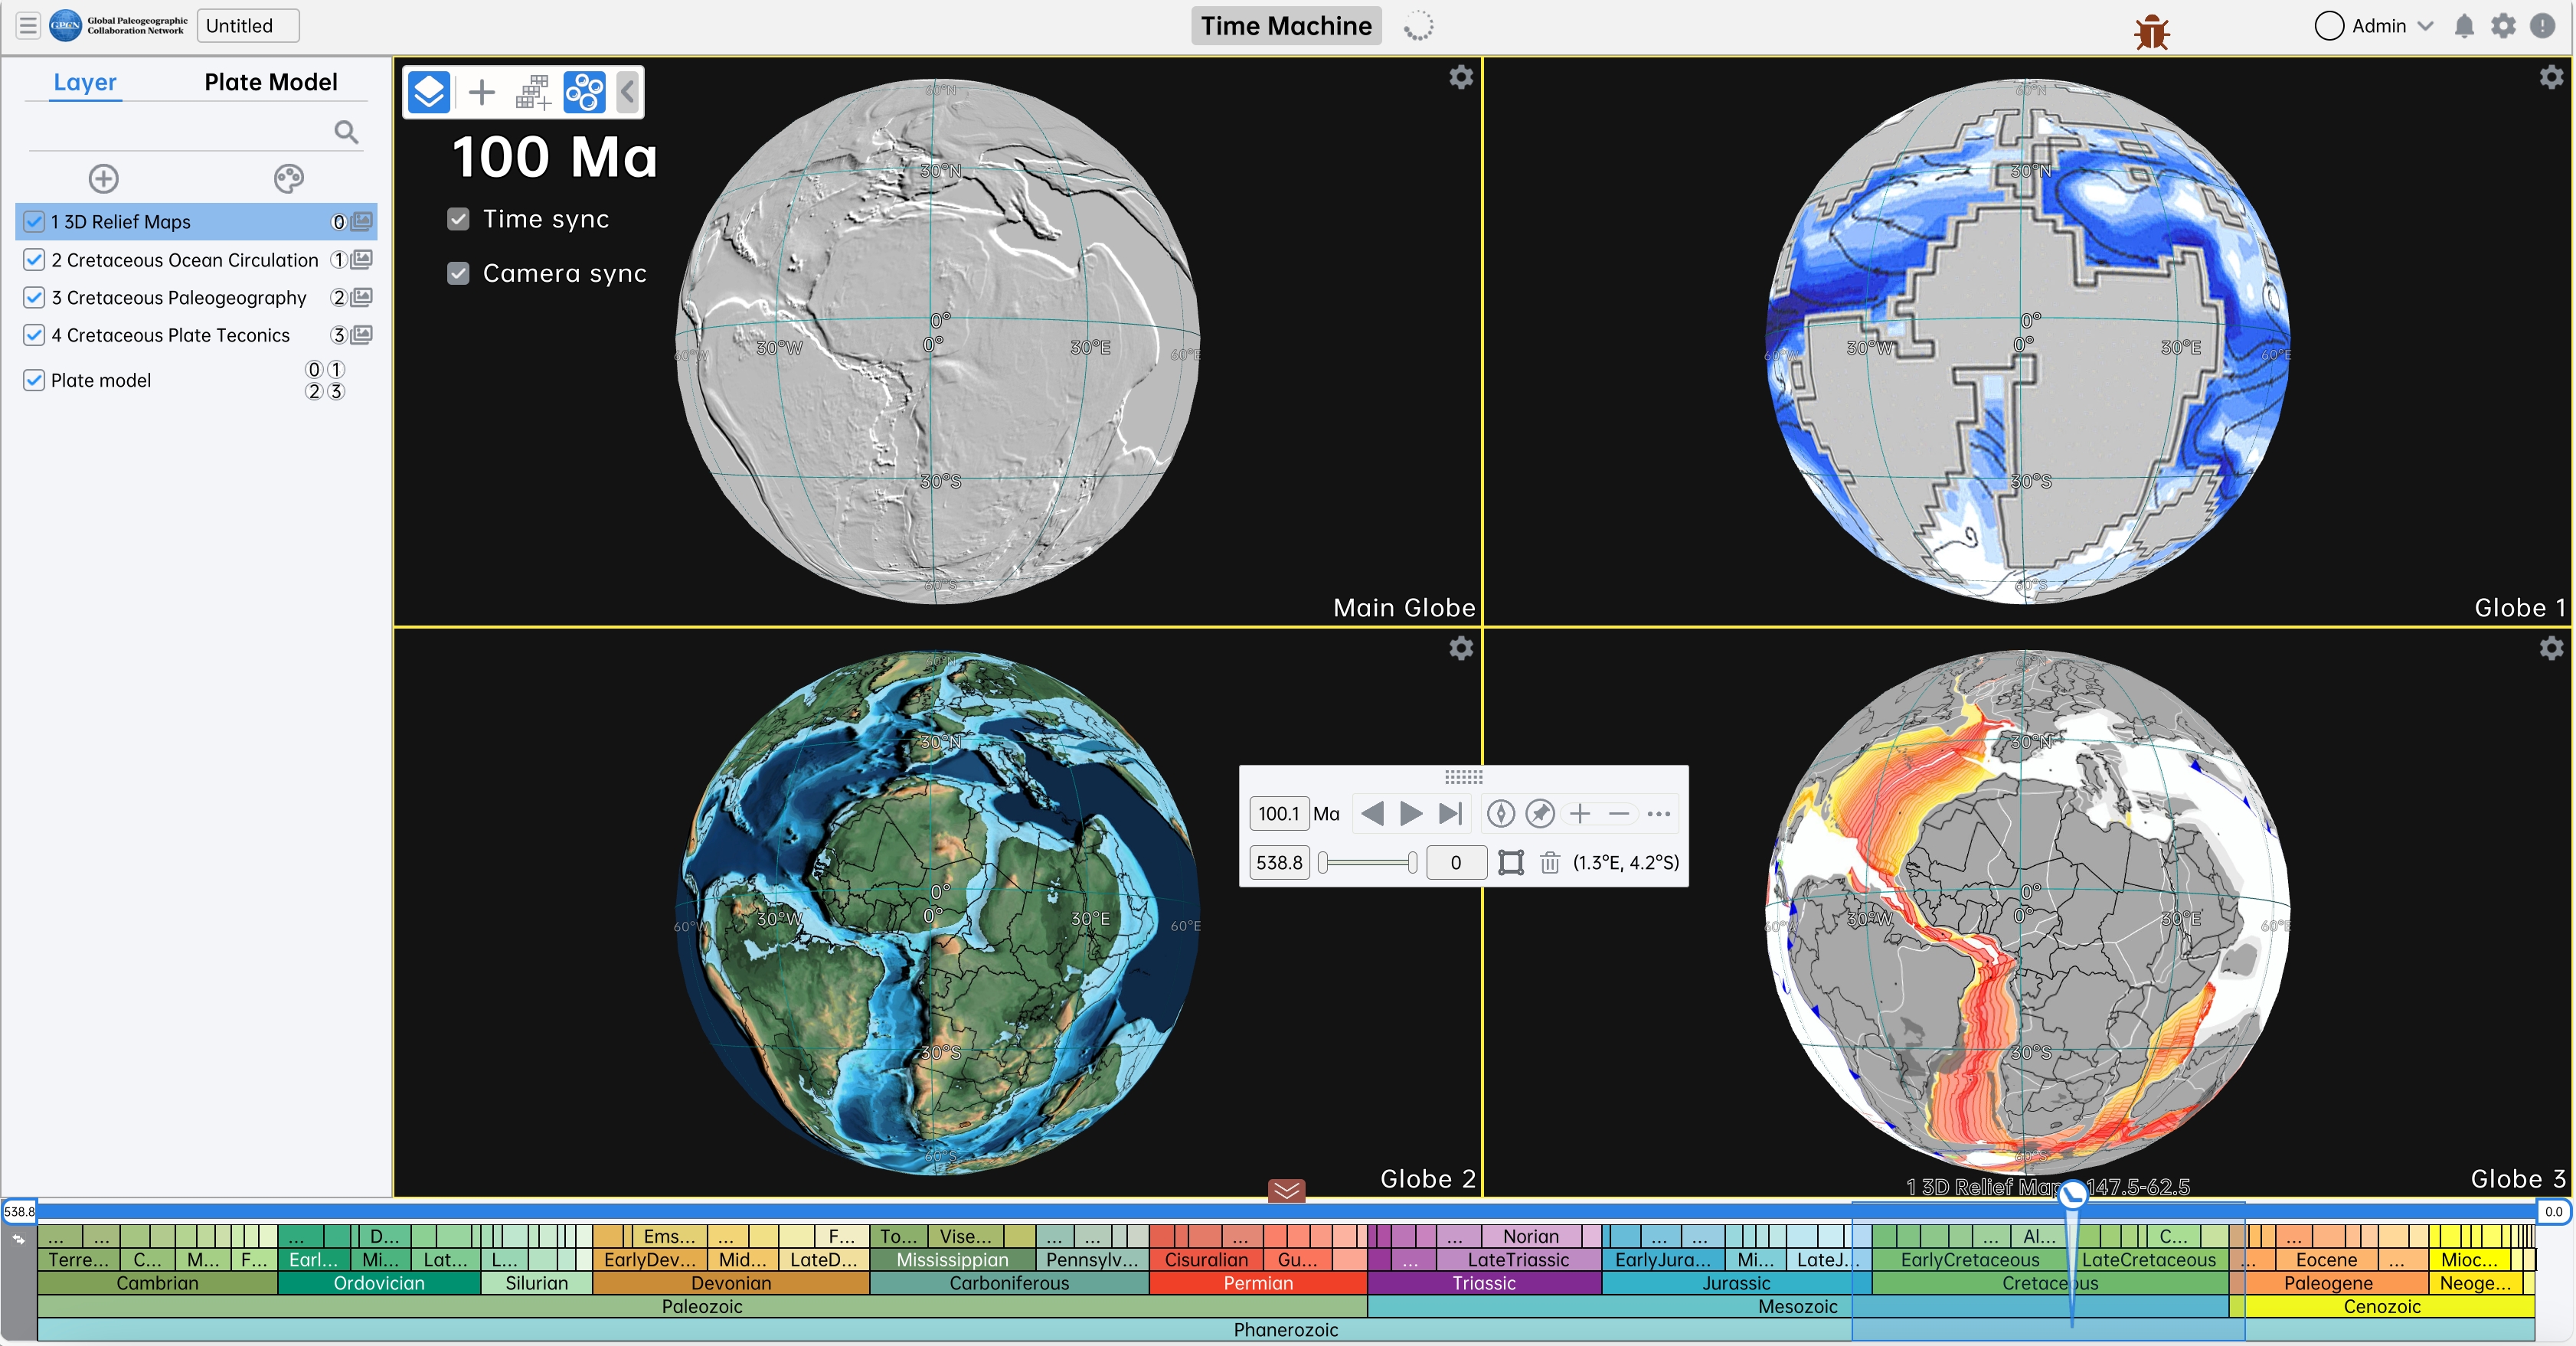Click the compass reset-north icon
2576x1346 pixels.
pos(1500,814)
